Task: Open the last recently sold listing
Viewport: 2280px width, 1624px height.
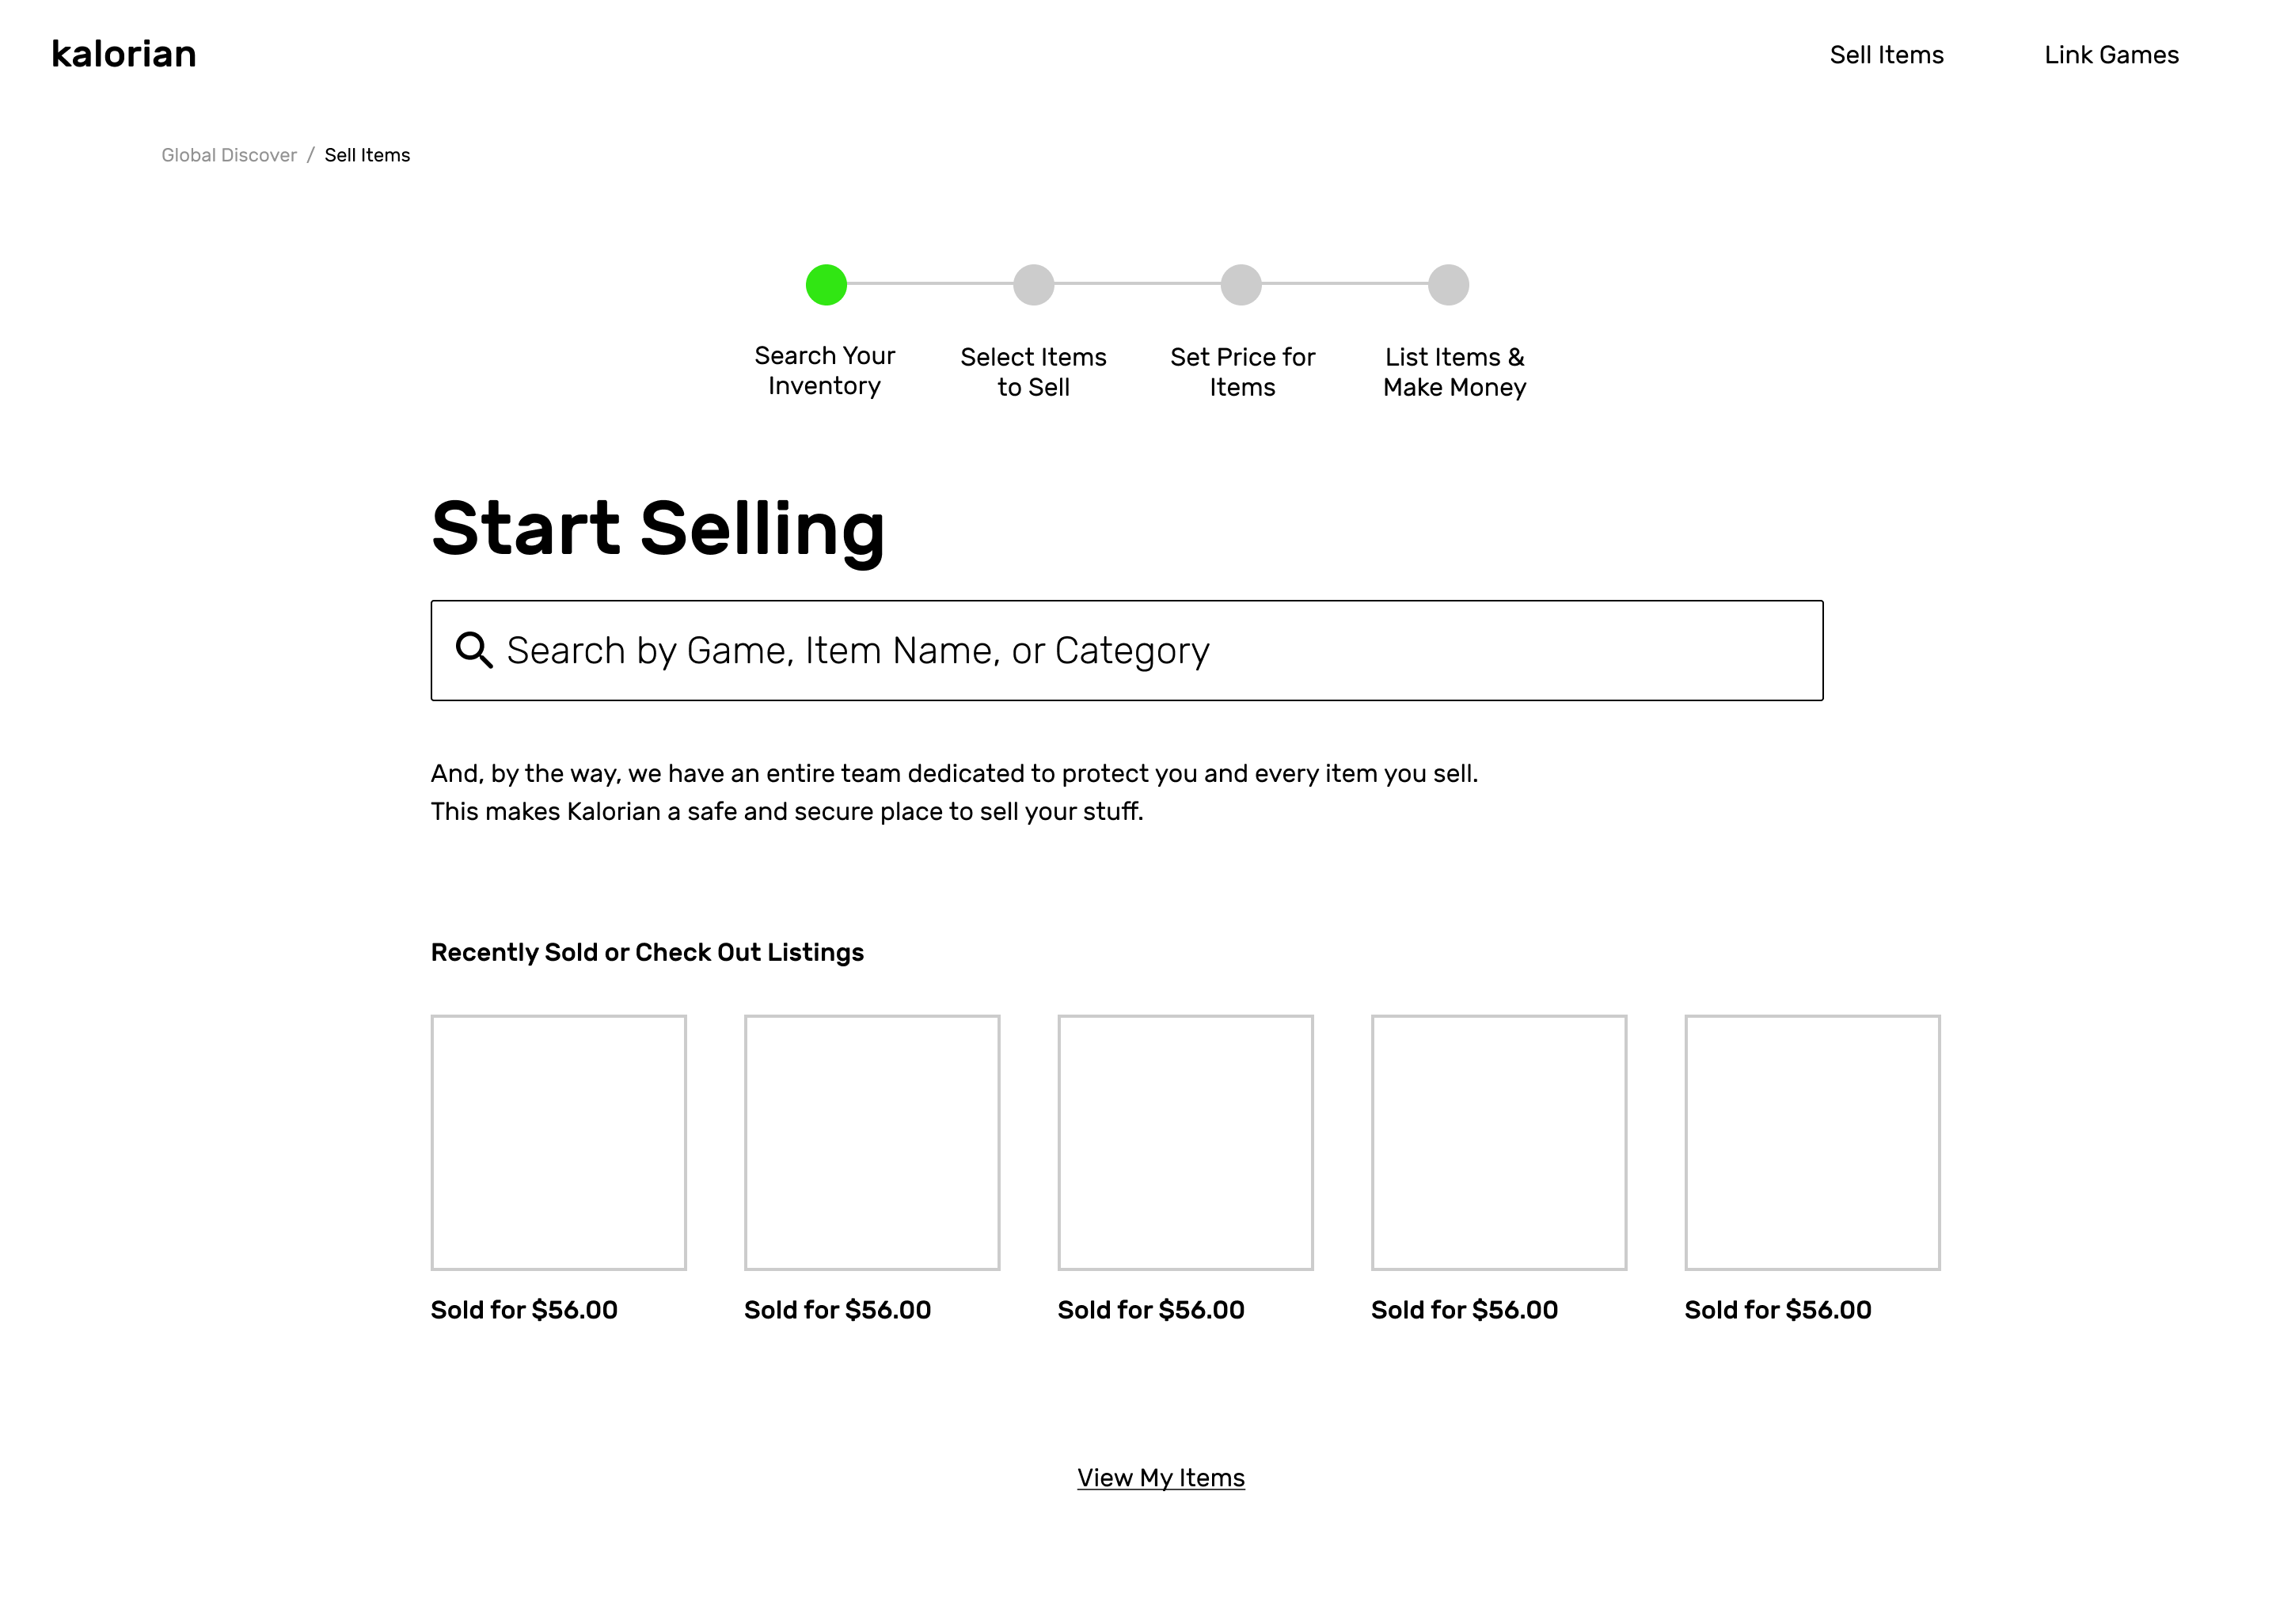Action: (1812, 1140)
